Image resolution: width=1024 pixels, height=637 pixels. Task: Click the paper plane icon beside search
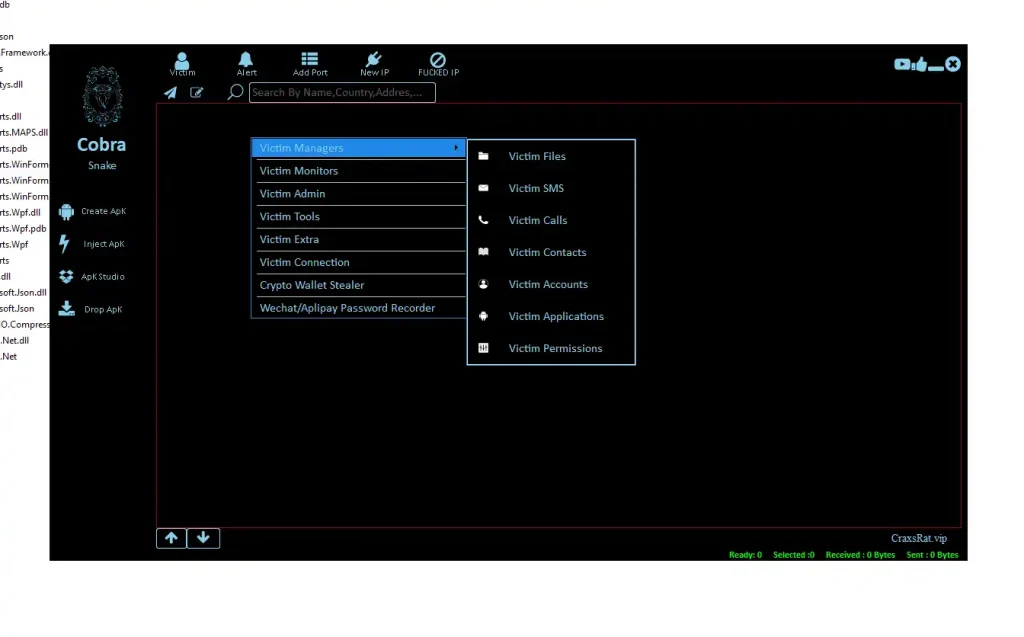pyautogui.click(x=171, y=93)
